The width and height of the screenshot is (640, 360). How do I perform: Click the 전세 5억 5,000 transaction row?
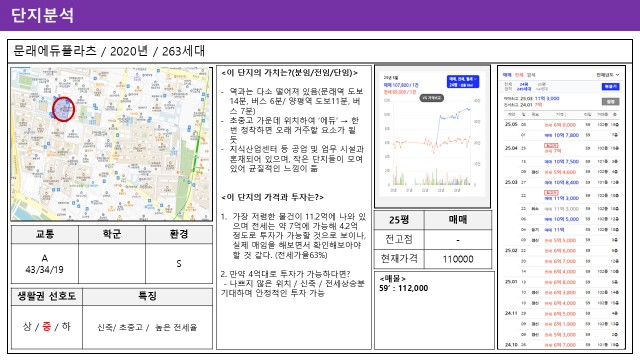561,240
